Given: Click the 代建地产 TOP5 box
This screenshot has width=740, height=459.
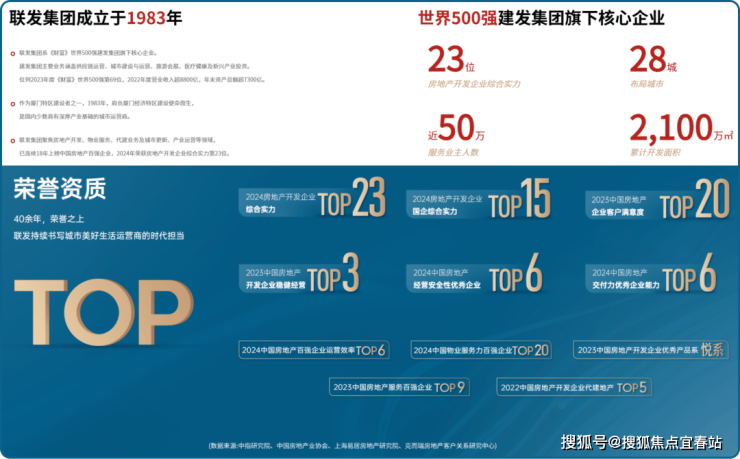Looking at the screenshot, I should coord(574,387).
